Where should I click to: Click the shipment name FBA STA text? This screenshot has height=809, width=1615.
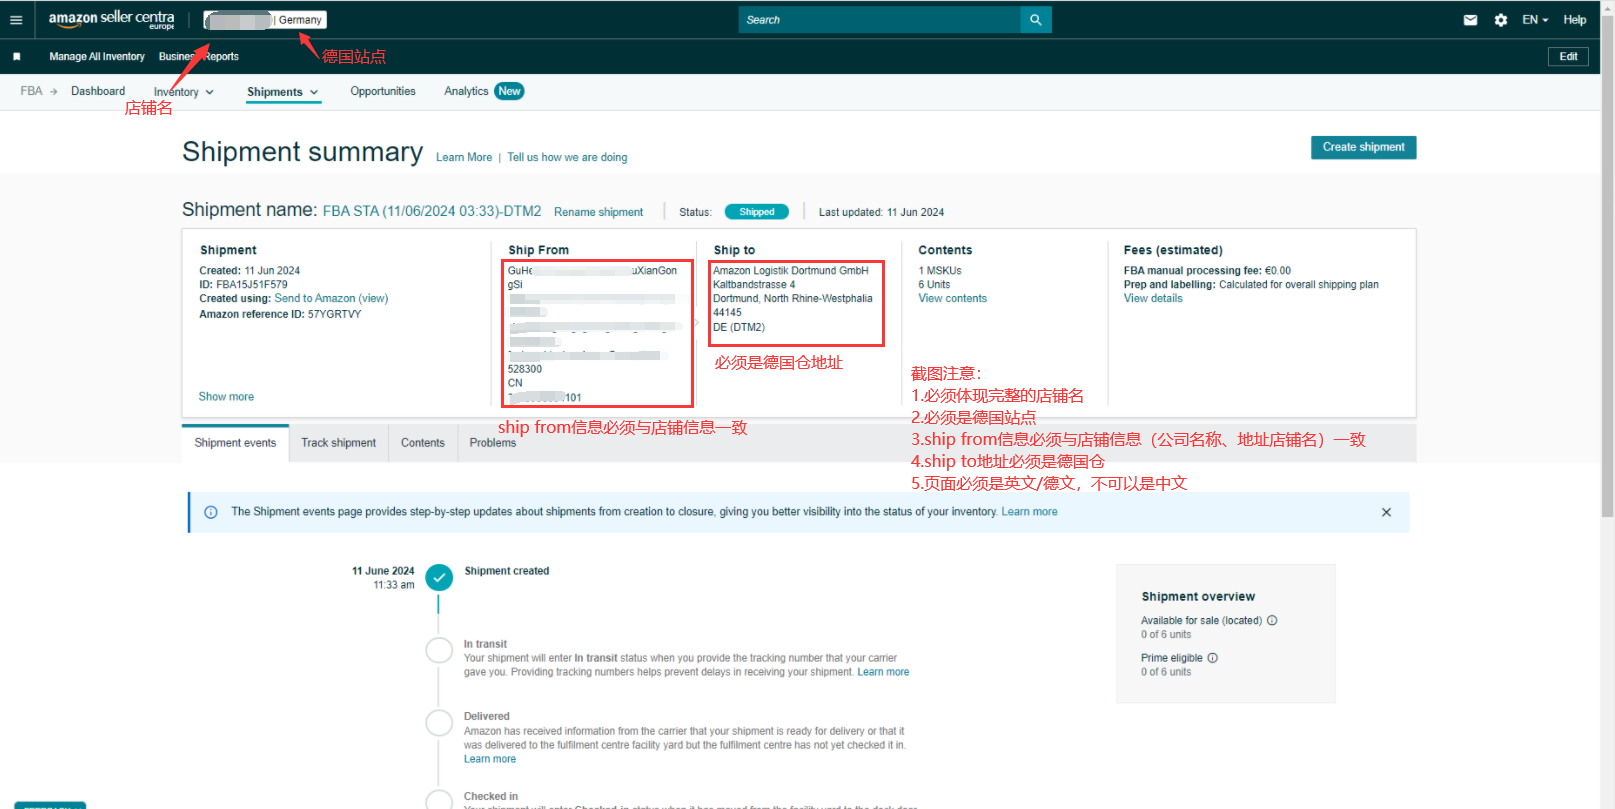click(432, 211)
